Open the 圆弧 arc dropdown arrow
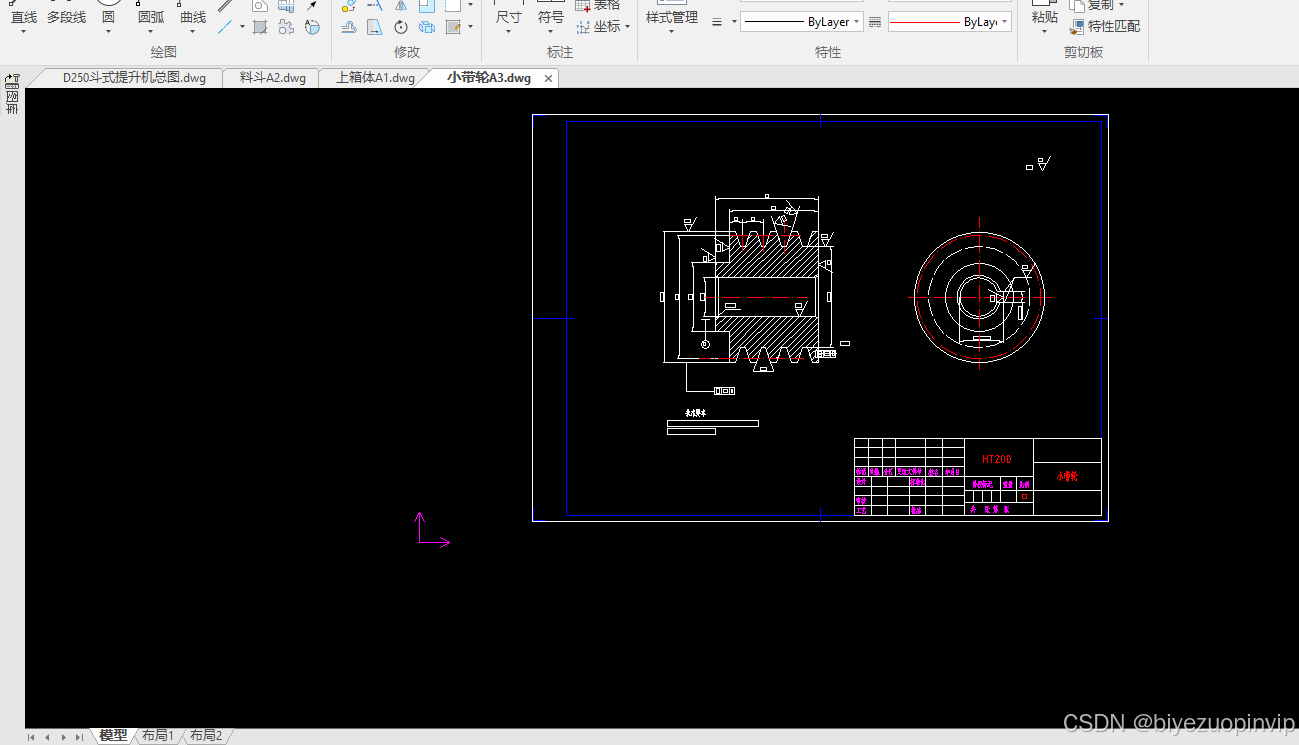 coord(150,32)
